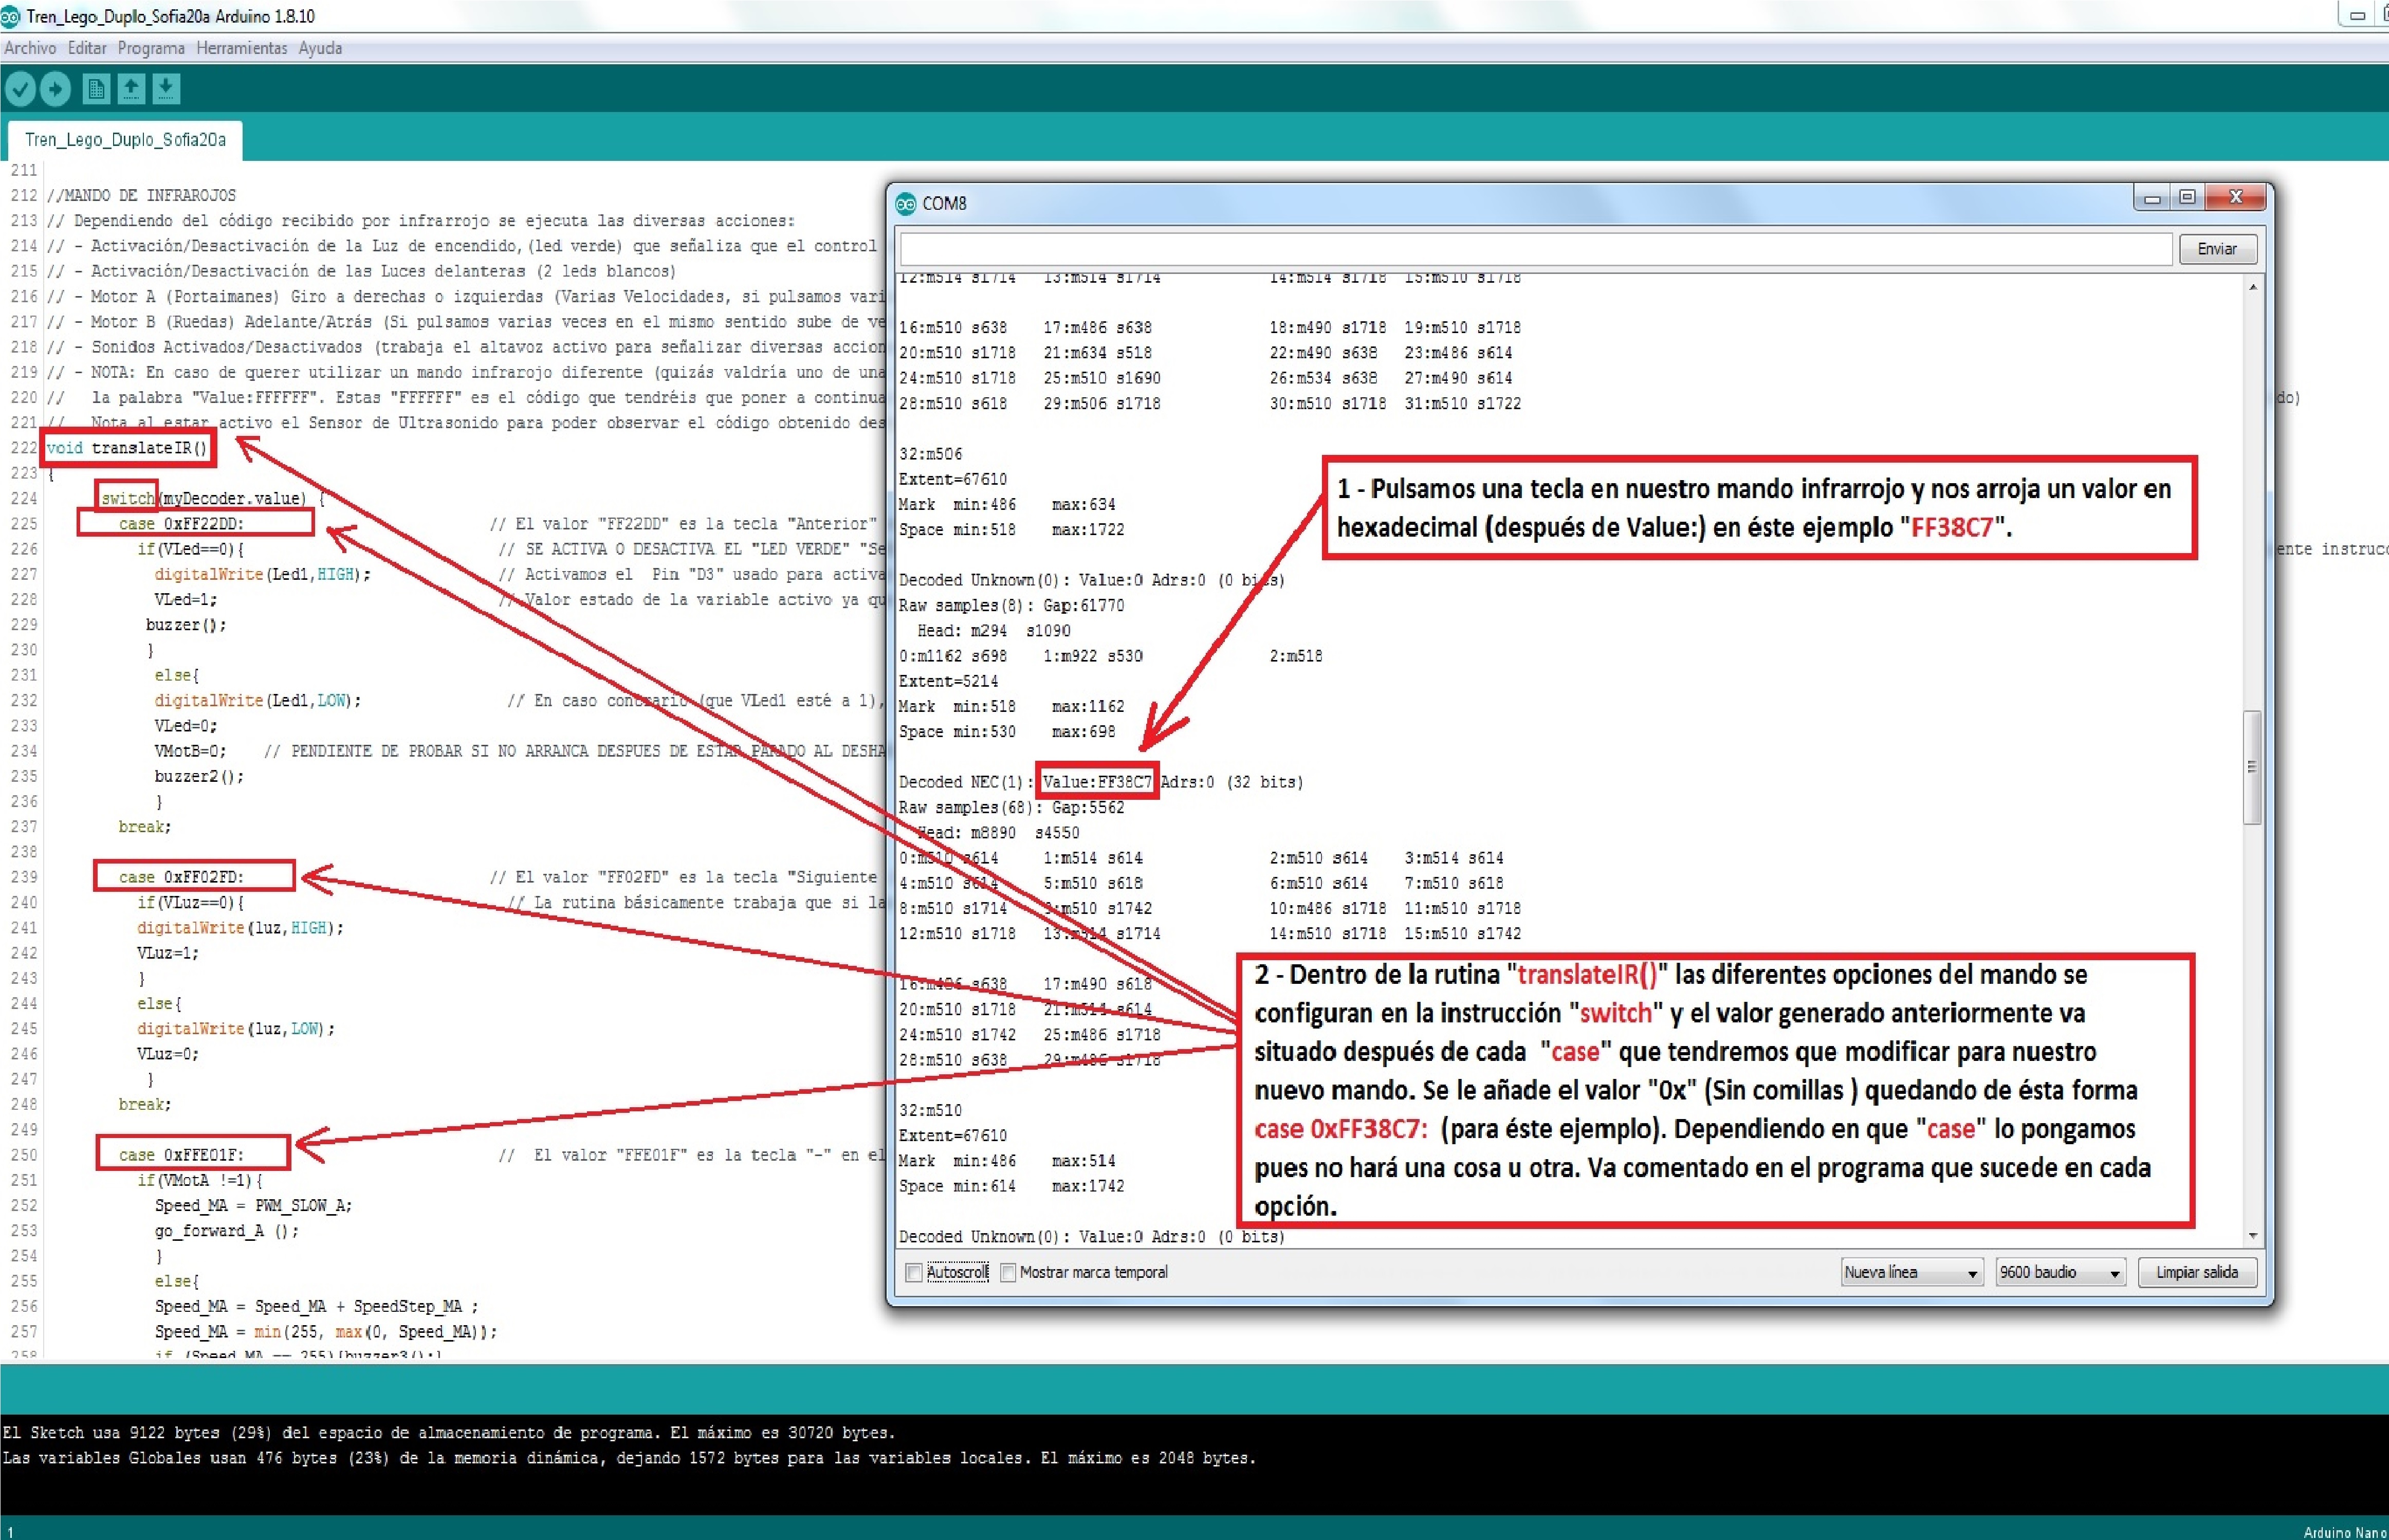
Task: Open the 9600 baudio baud rate dropdown
Action: 2060,1272
